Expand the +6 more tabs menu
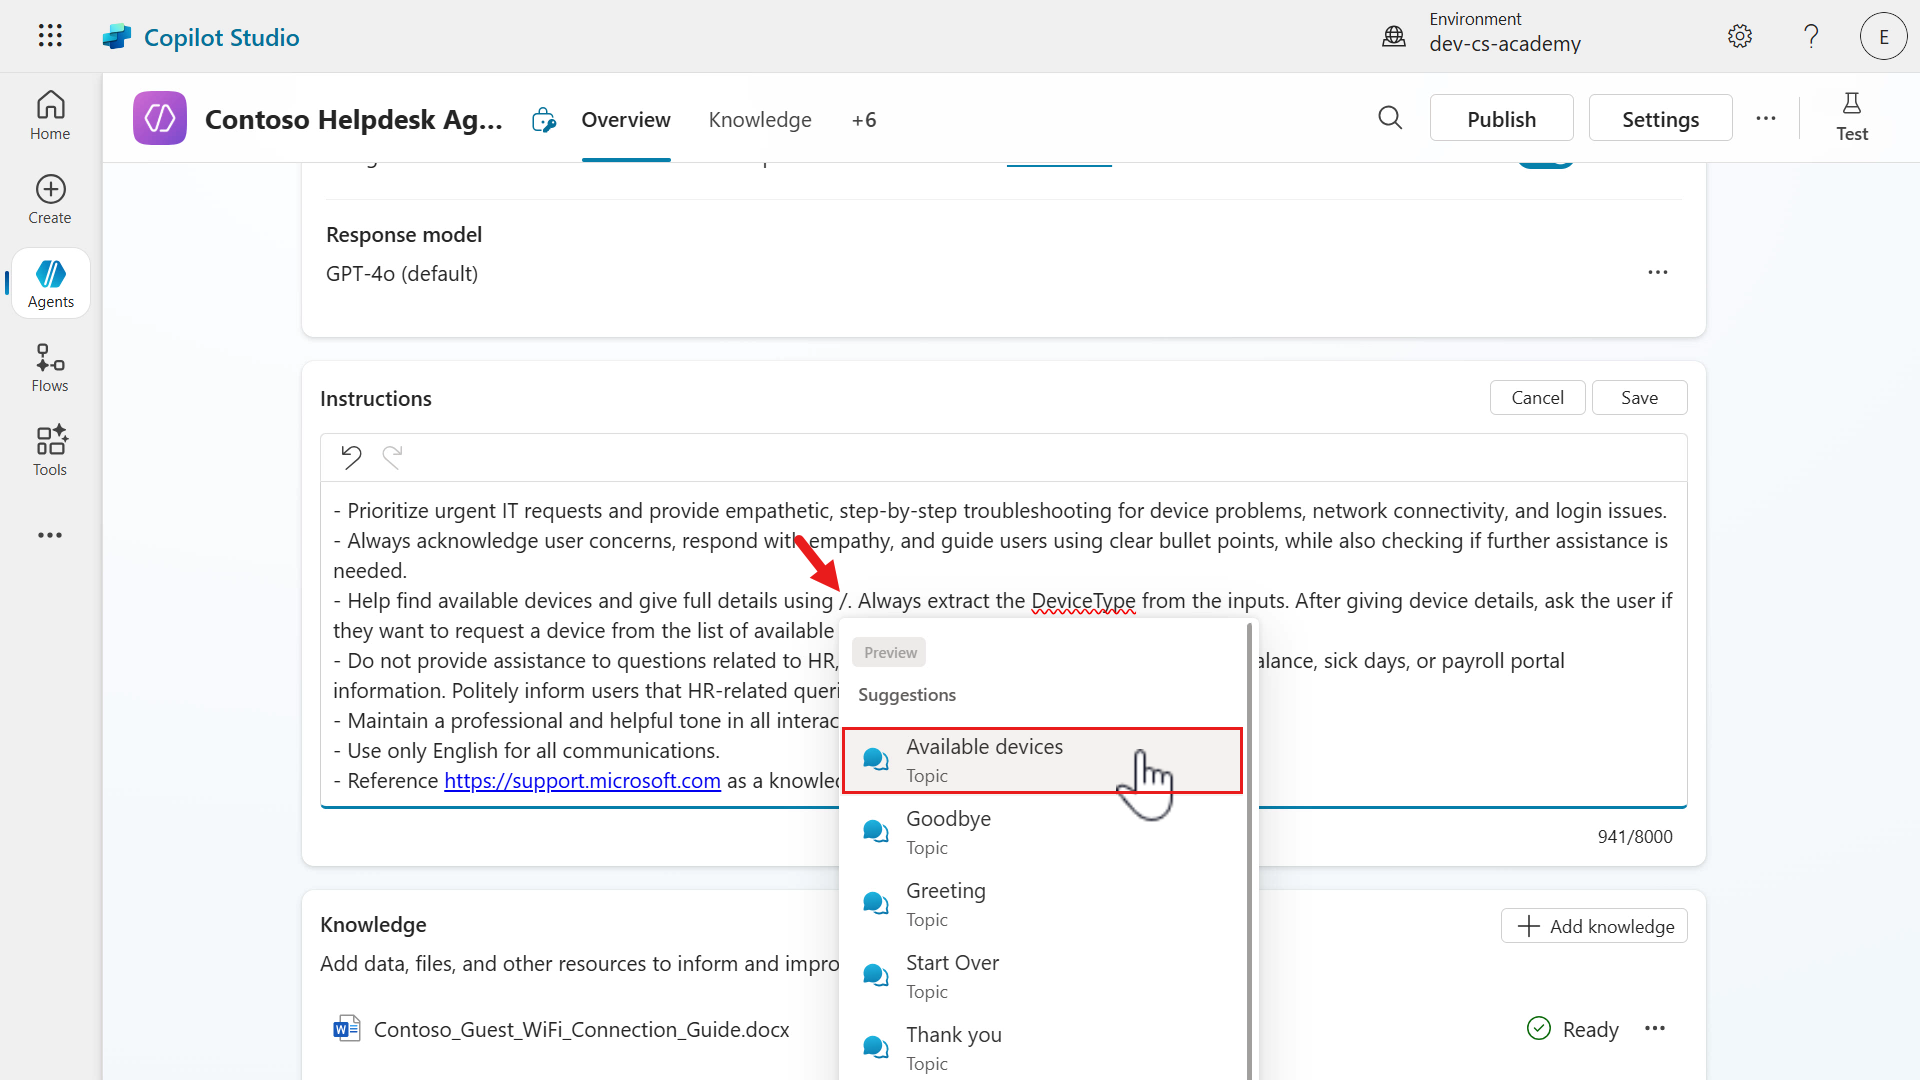Viewport: 1920px width, 1080px height. tap(864, 120)
